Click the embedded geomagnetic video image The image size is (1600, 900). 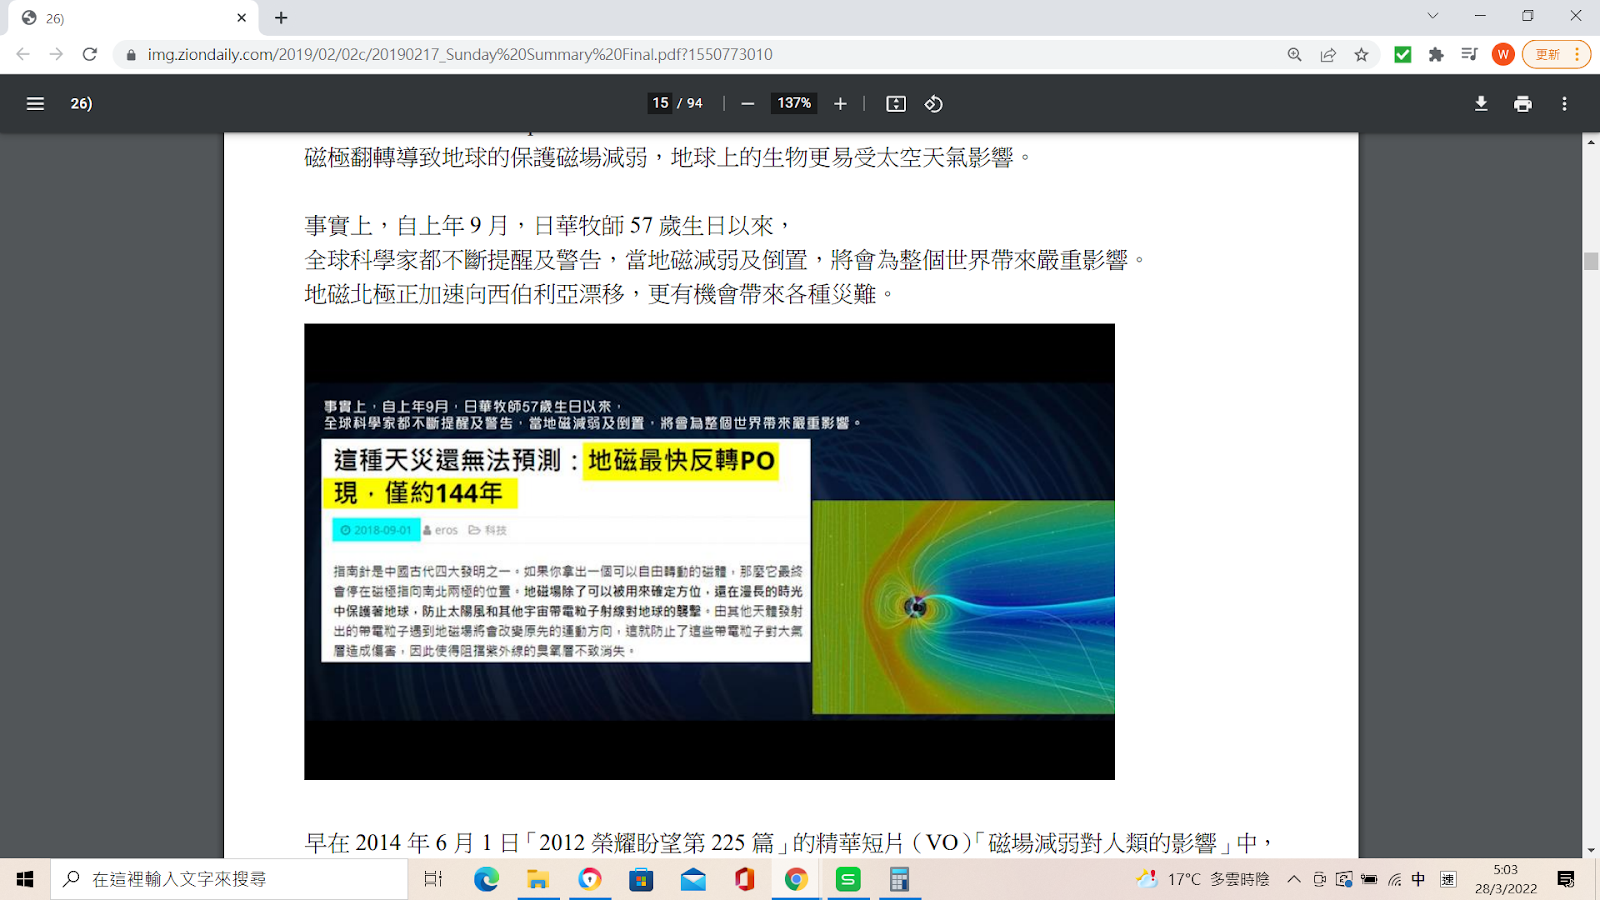709,551
